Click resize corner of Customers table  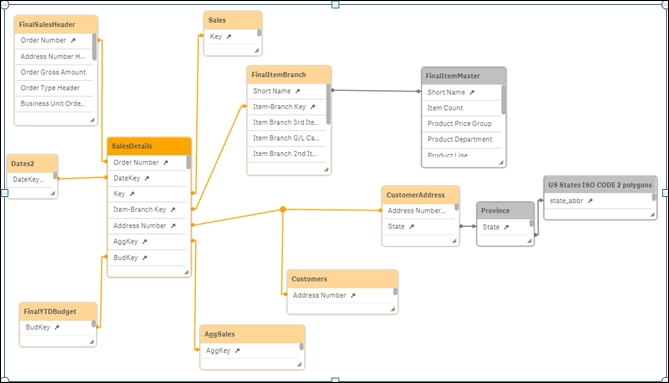click(x=393, y=309)
